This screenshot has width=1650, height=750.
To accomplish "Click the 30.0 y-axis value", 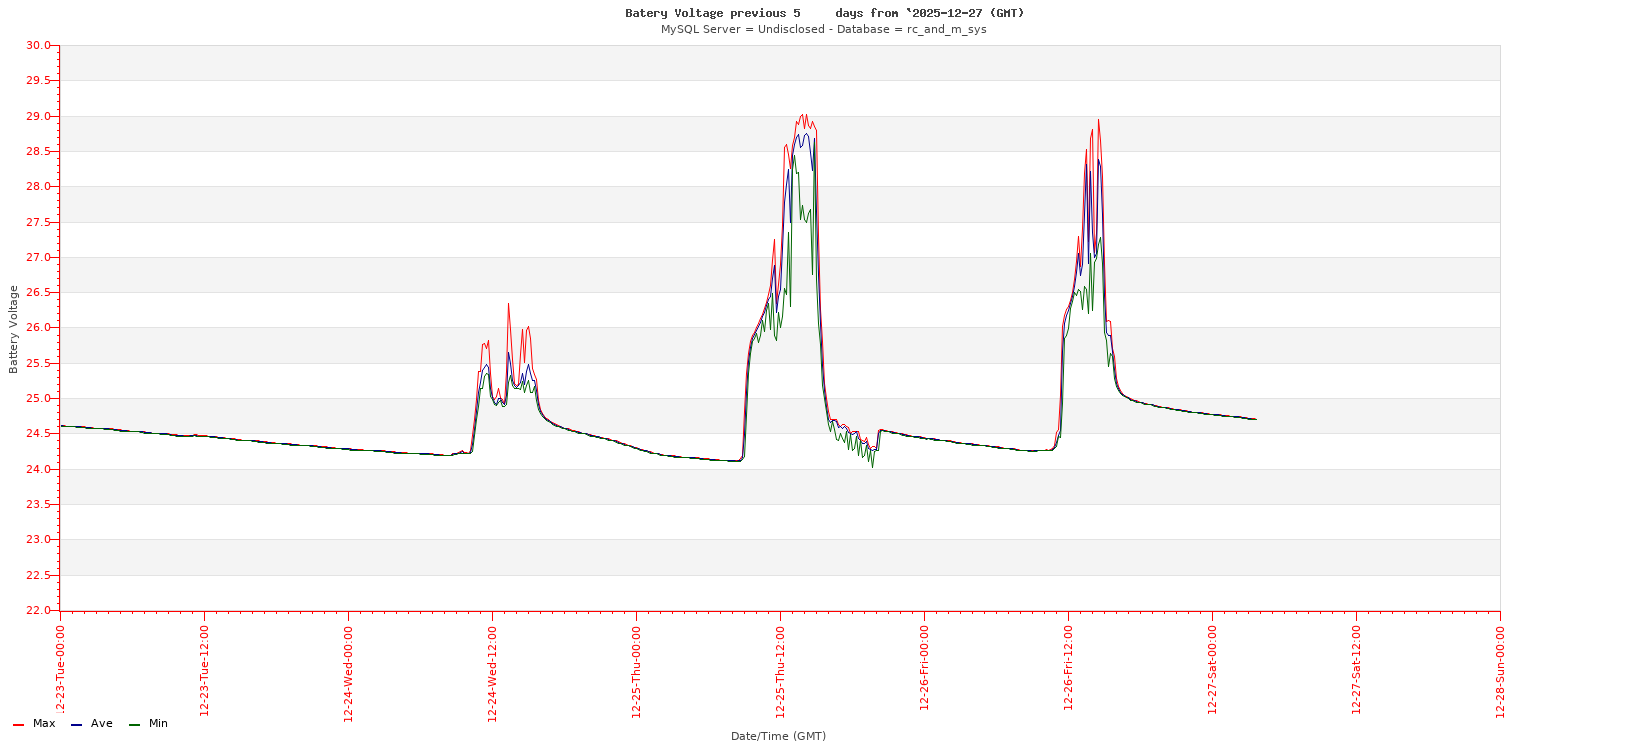I will [x=38, y=45].
